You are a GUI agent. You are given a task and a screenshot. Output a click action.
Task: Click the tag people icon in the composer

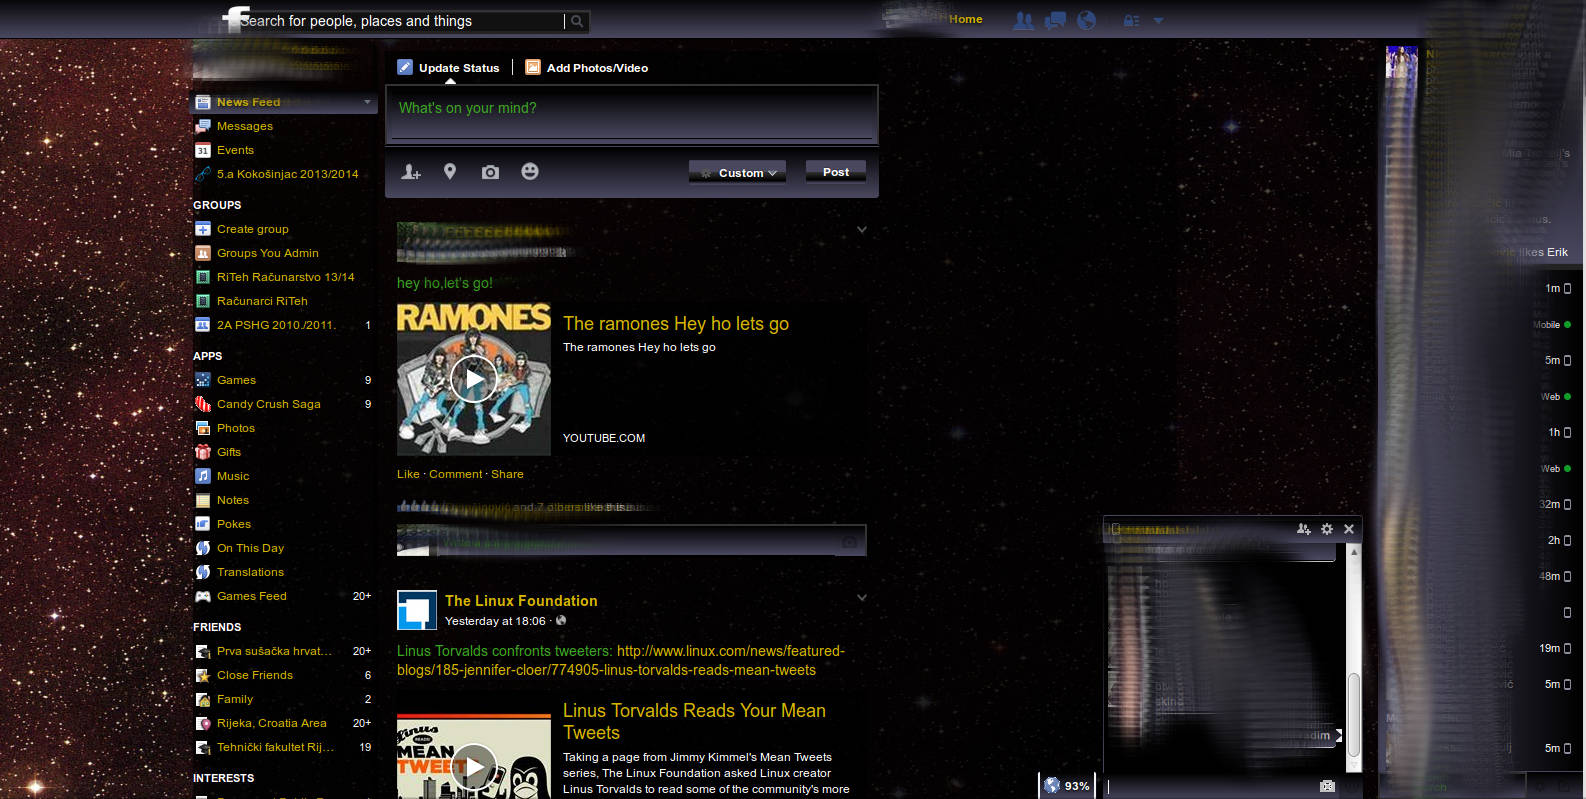411,172
